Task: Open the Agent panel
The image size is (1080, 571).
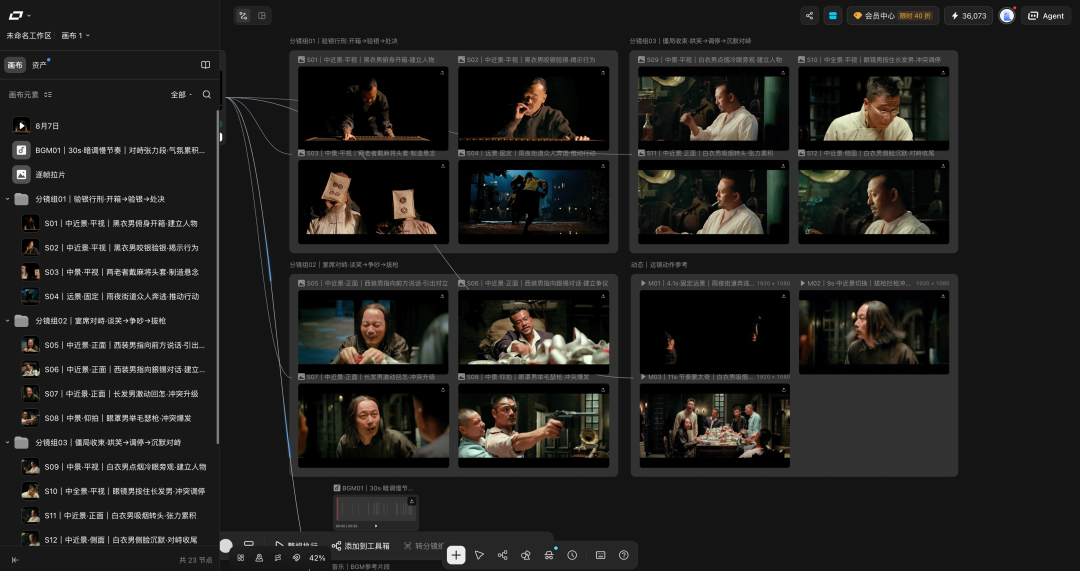Action: pos(1046,15)
